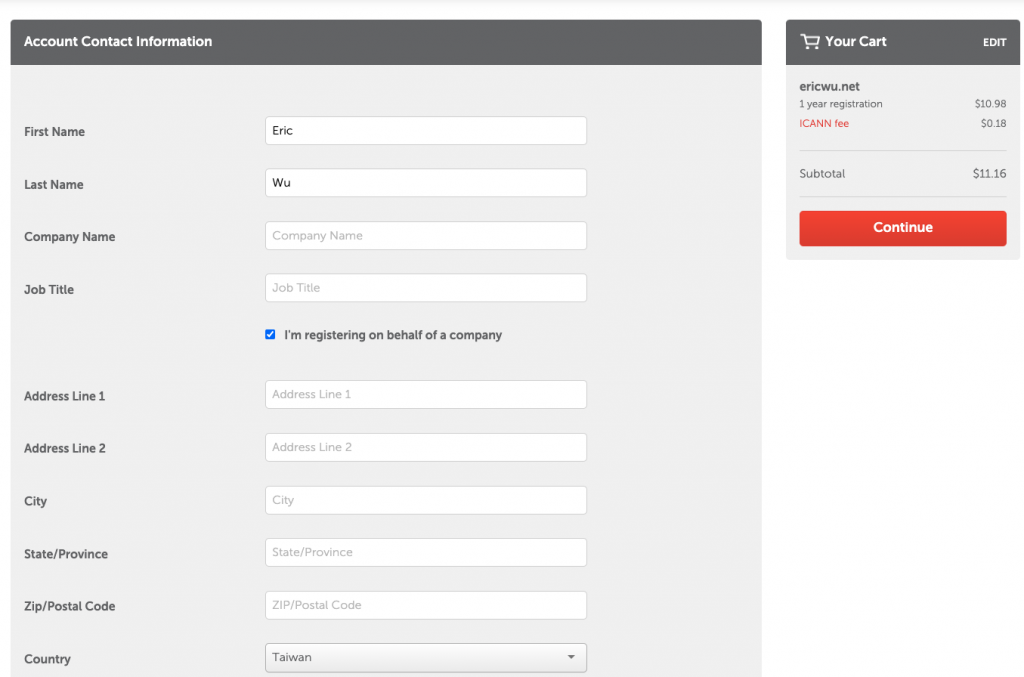Screen dimensions: 1024x677
Task: Click EDIT in Your Cart header
Action: (x=994, y=42)
